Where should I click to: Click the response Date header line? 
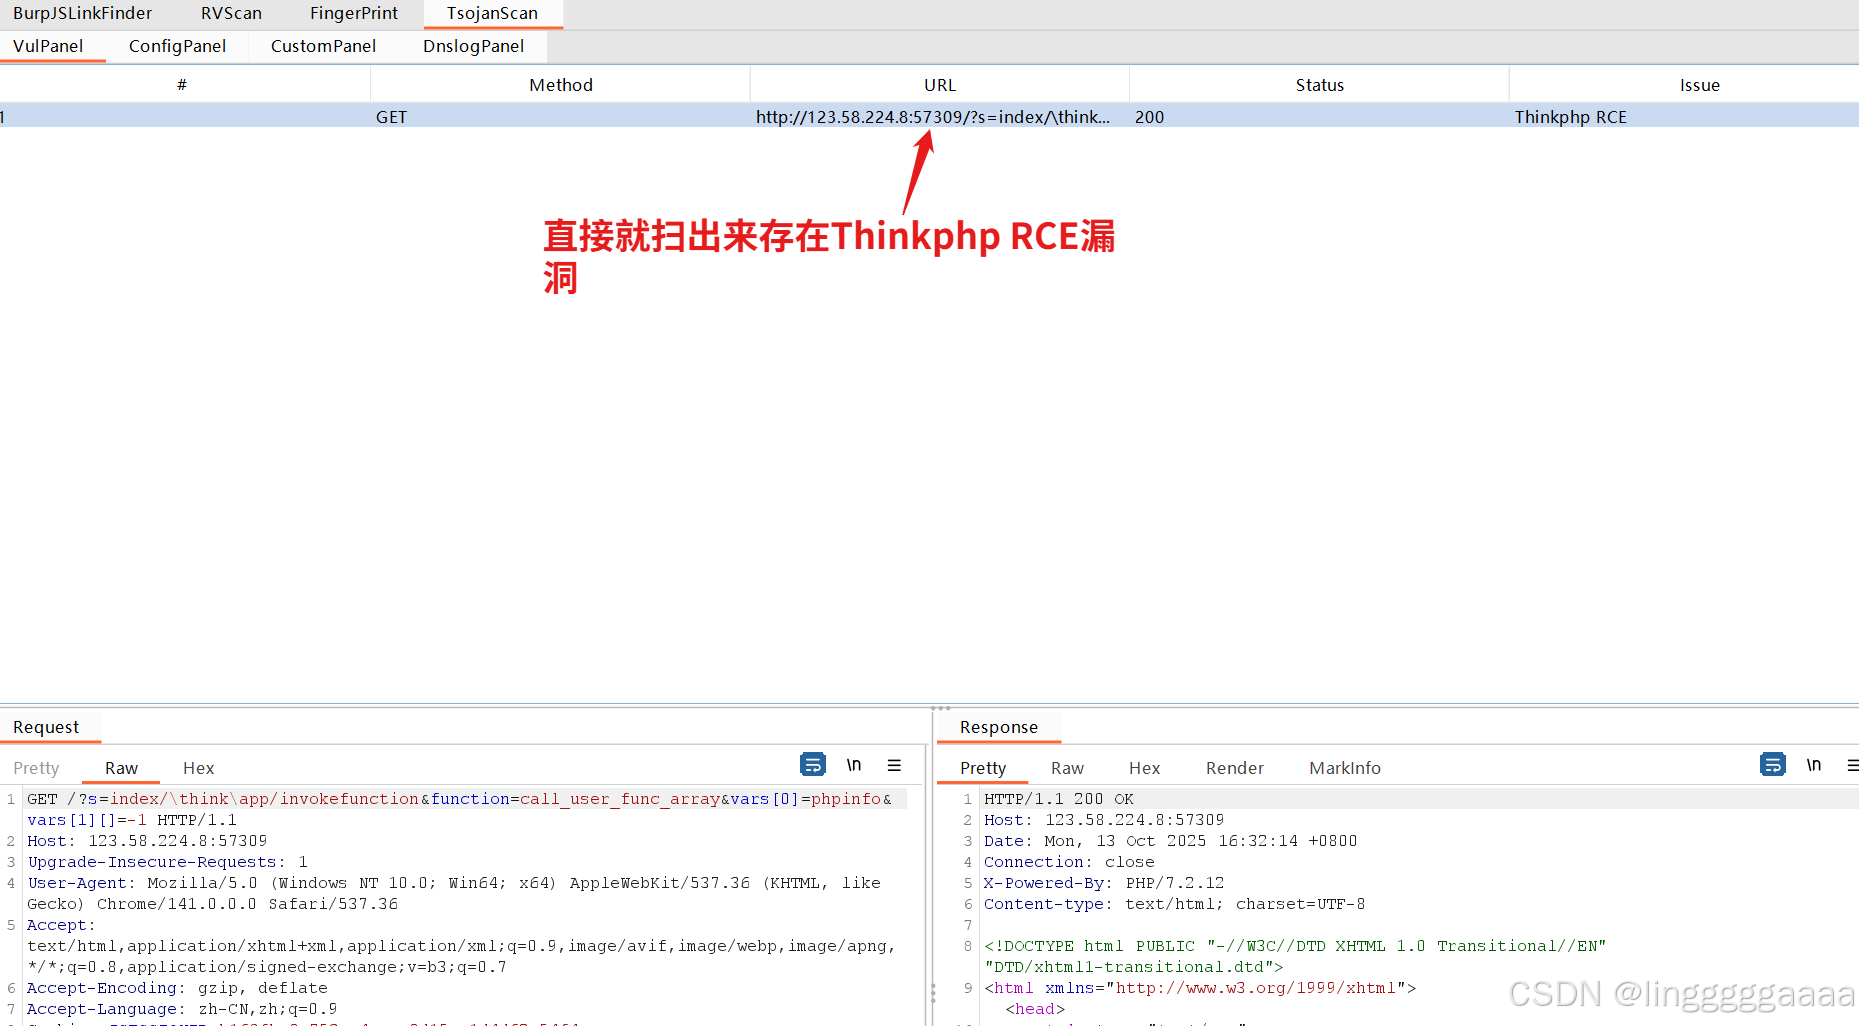[x=1170, y=841]
